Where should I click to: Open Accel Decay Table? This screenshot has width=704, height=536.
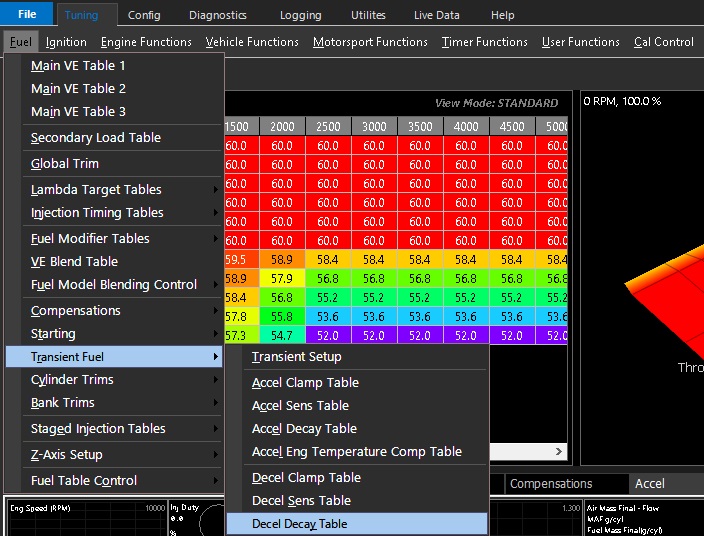tap(357, 428)
